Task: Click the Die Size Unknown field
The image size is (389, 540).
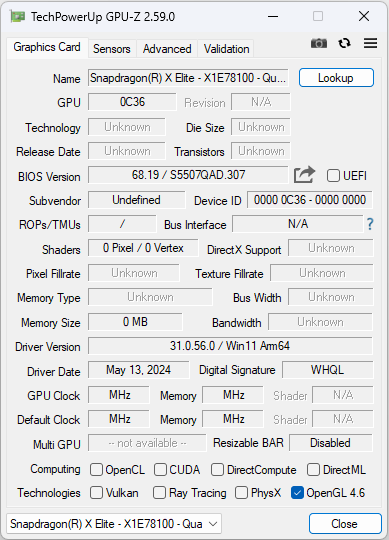Action: pyautogui.click(x=261, y=127)
